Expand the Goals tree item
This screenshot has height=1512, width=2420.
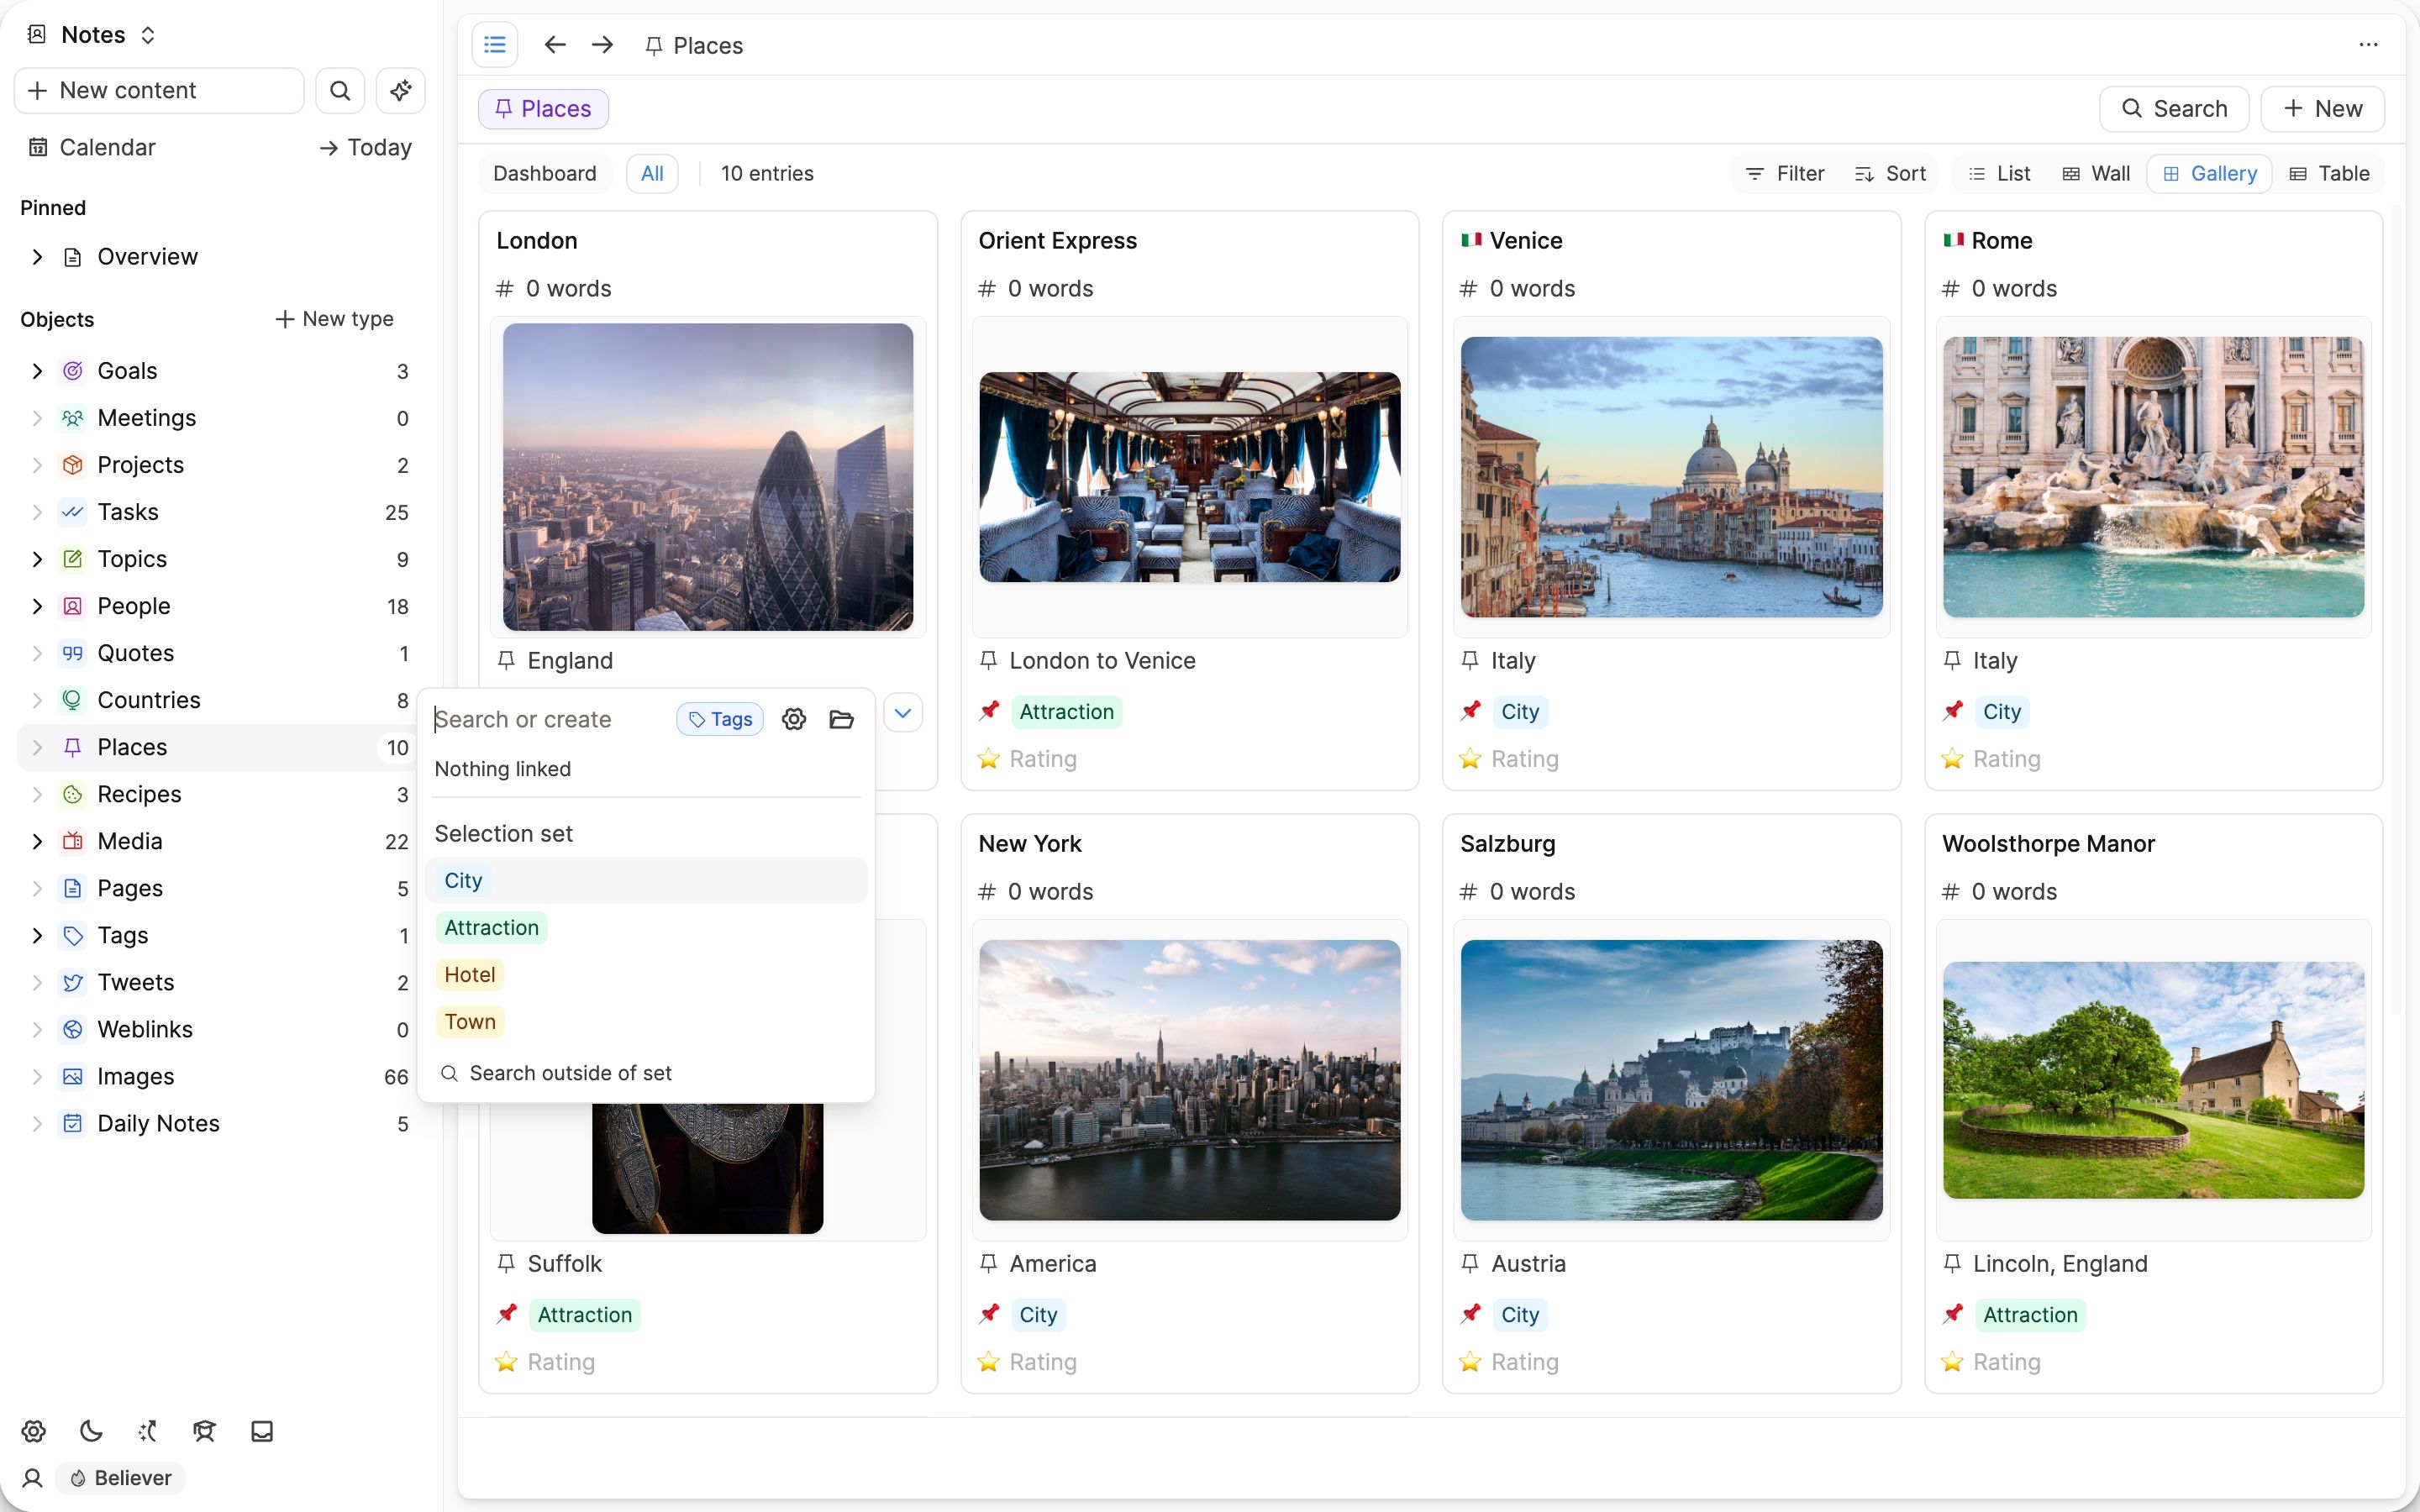37,371
